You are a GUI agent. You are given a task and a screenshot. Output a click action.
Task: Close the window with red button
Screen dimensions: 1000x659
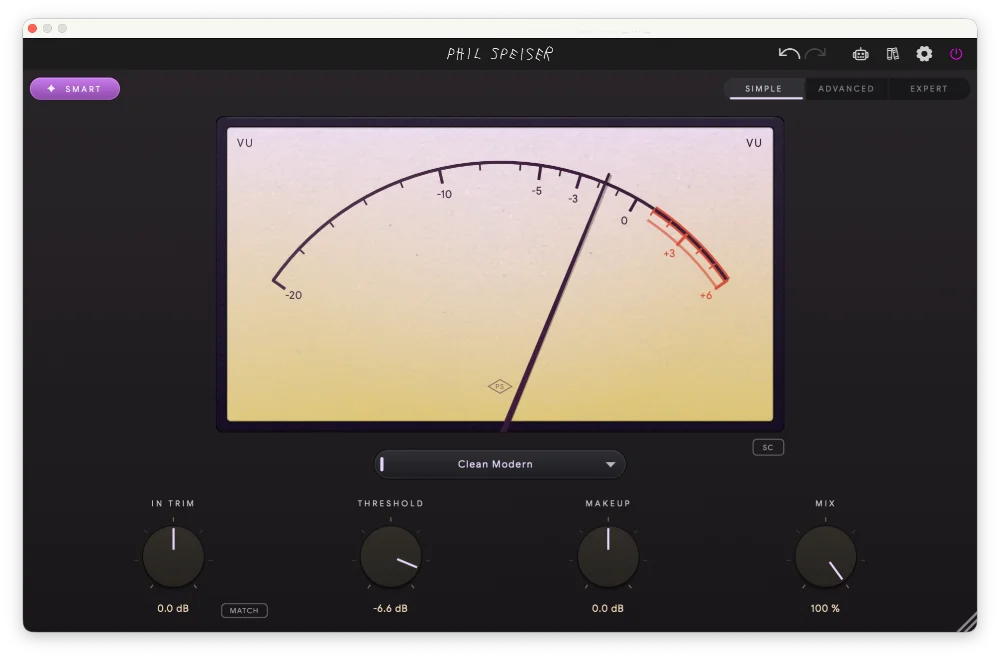coord(33,28)
